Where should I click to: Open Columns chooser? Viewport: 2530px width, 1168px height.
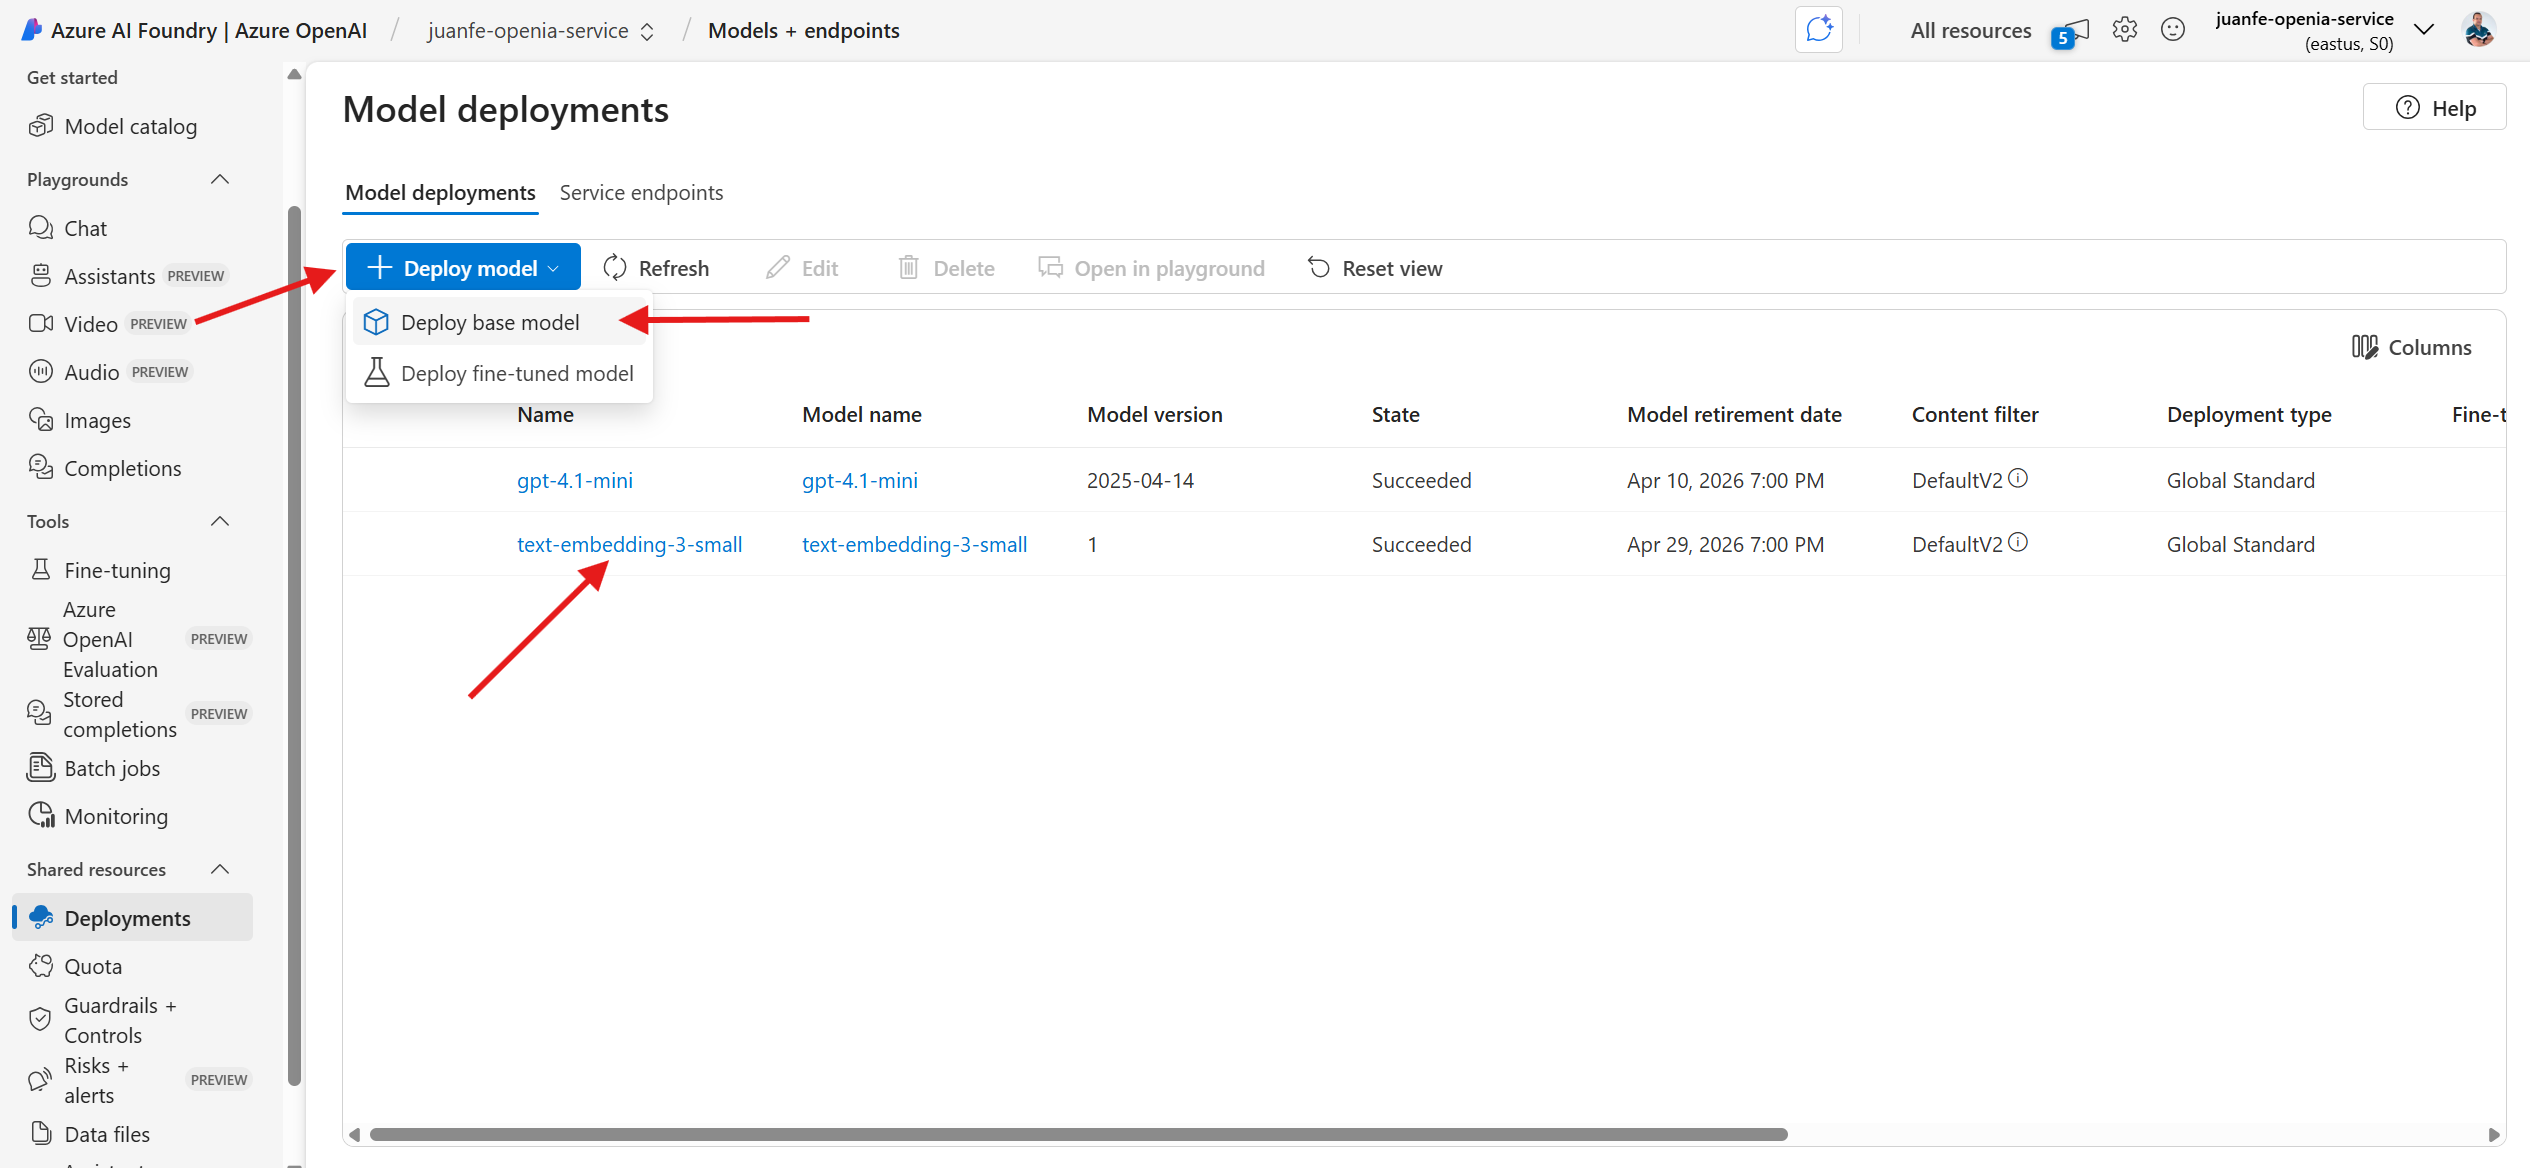pyautogui.click(x=2411, y=347)
